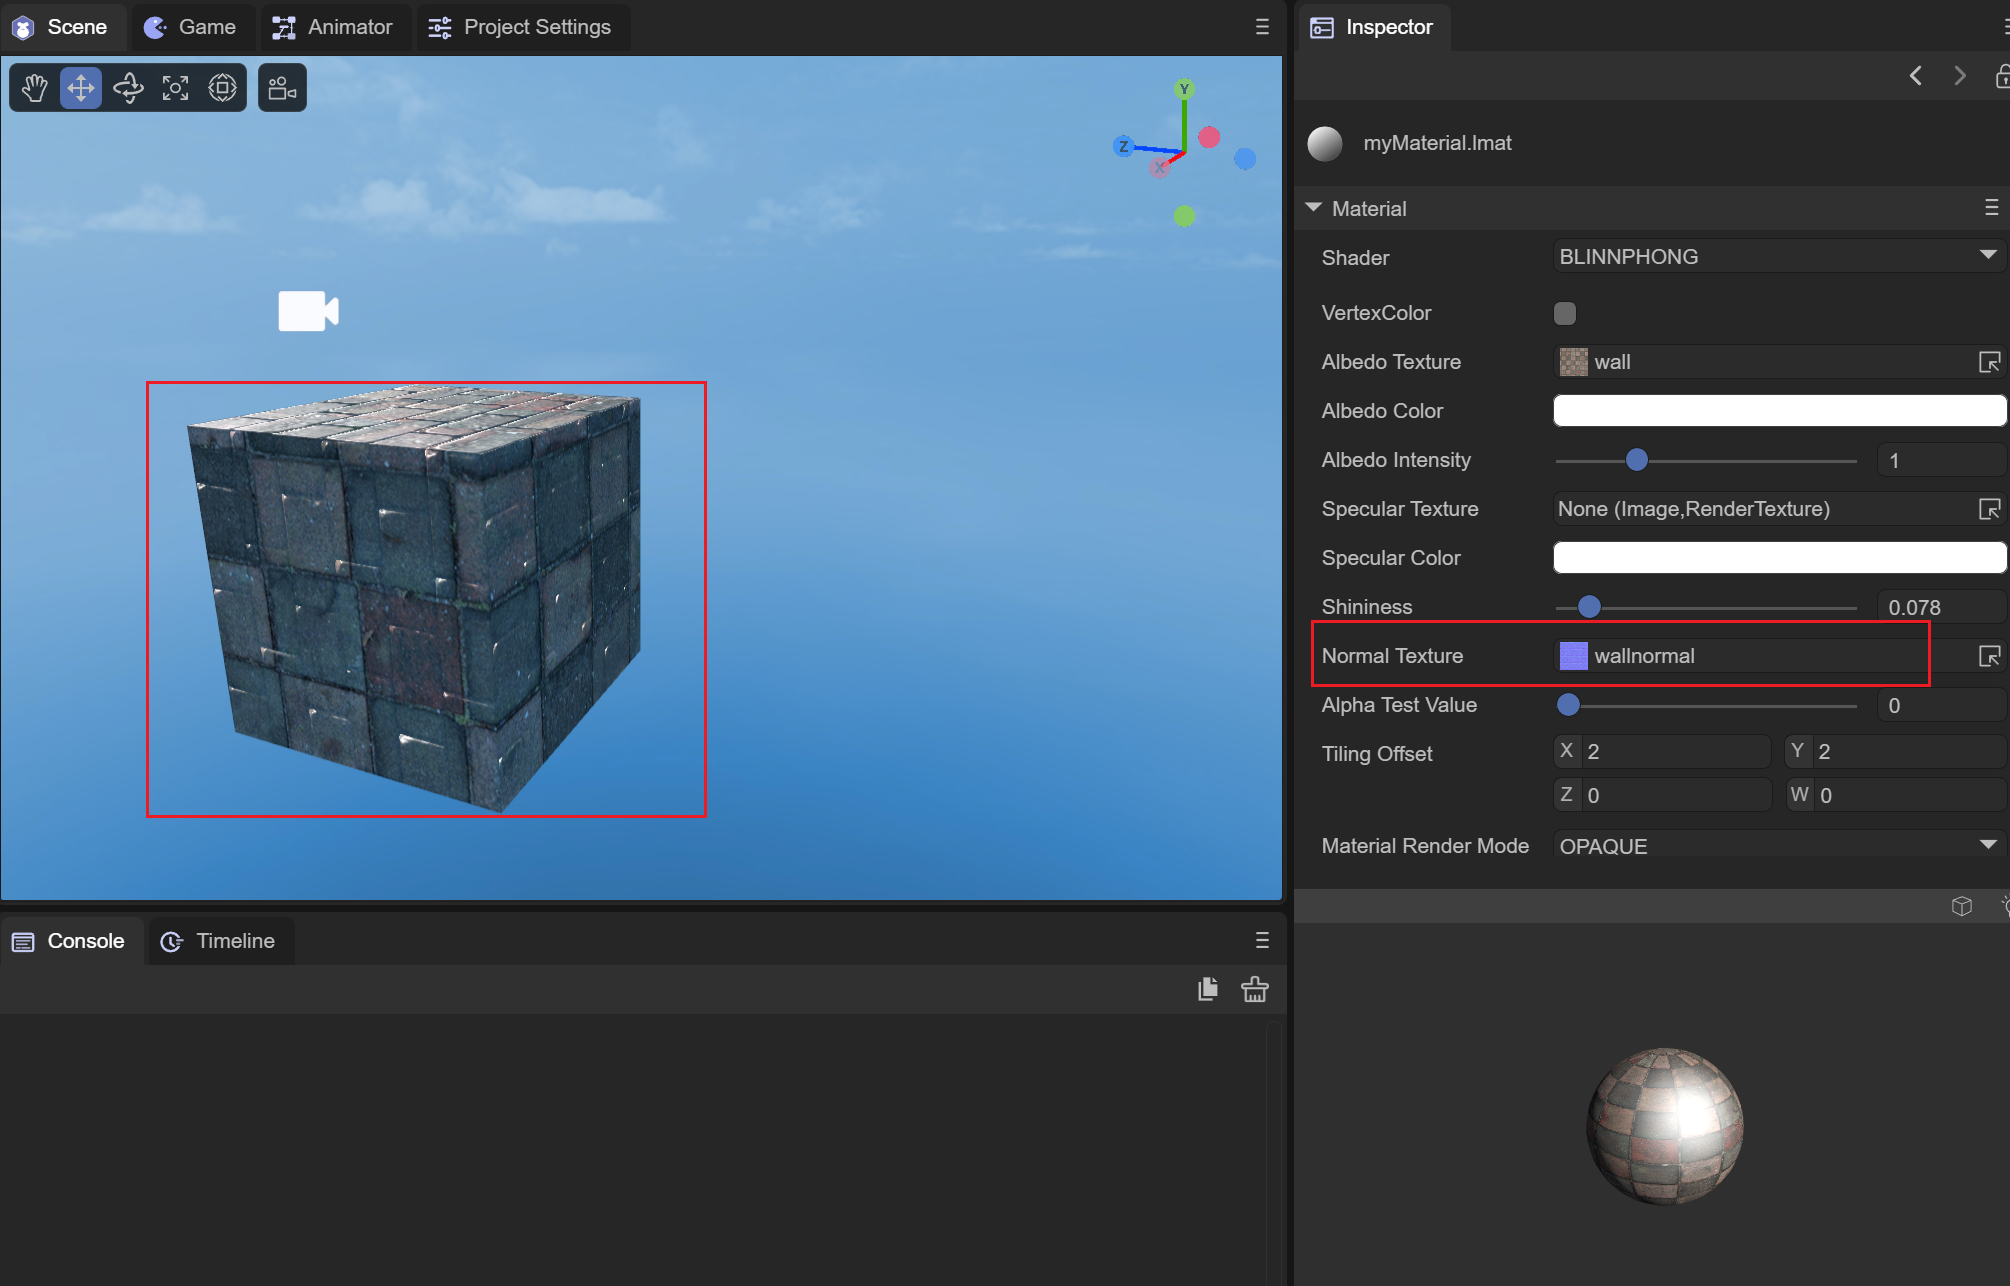Click the Albedo Color white swatch

point(1778,411)
